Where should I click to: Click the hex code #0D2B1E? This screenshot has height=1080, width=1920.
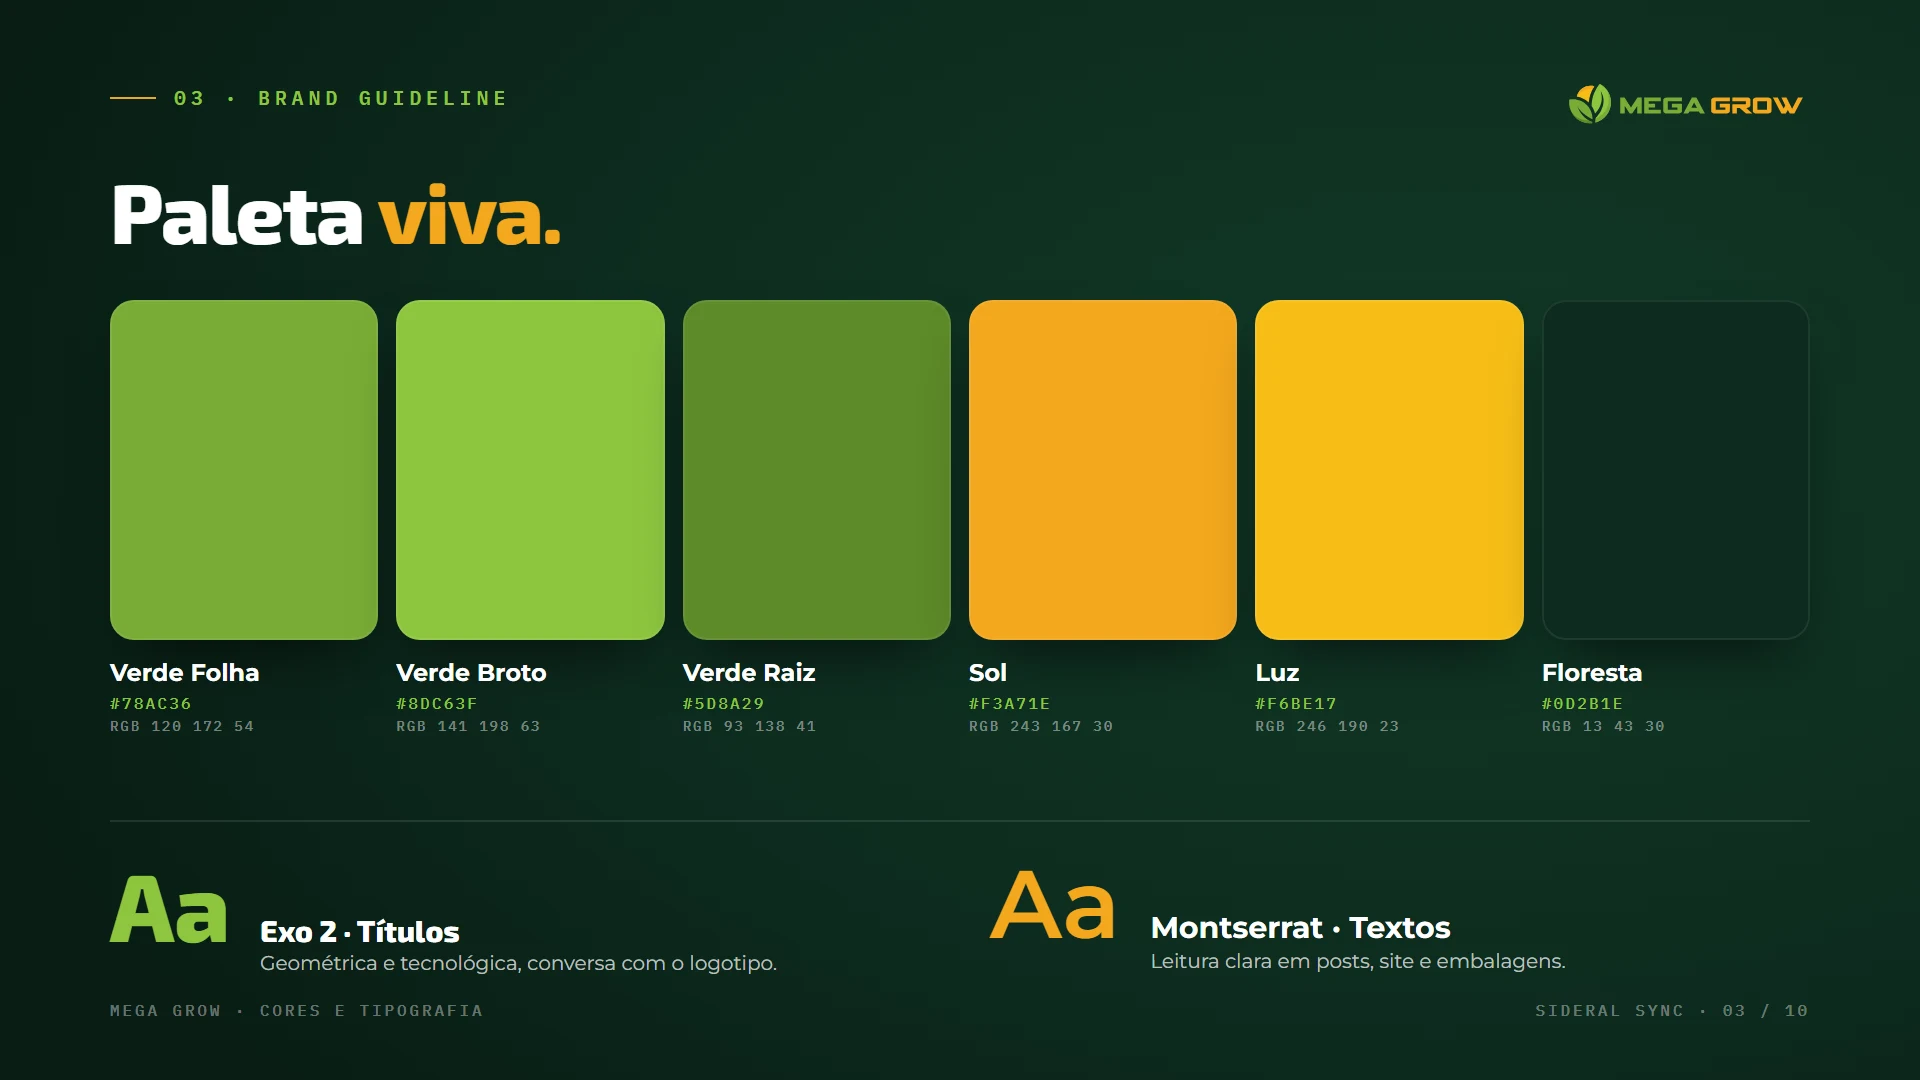(x=1583, y=704)
